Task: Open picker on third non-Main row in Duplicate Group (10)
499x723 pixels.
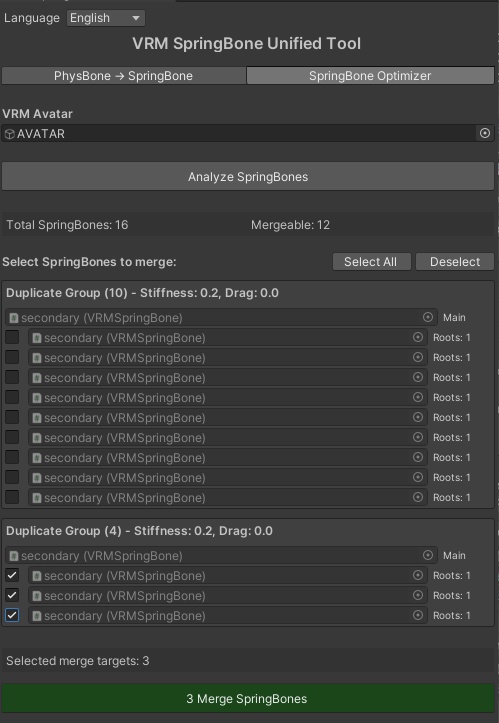Action: 418,377
